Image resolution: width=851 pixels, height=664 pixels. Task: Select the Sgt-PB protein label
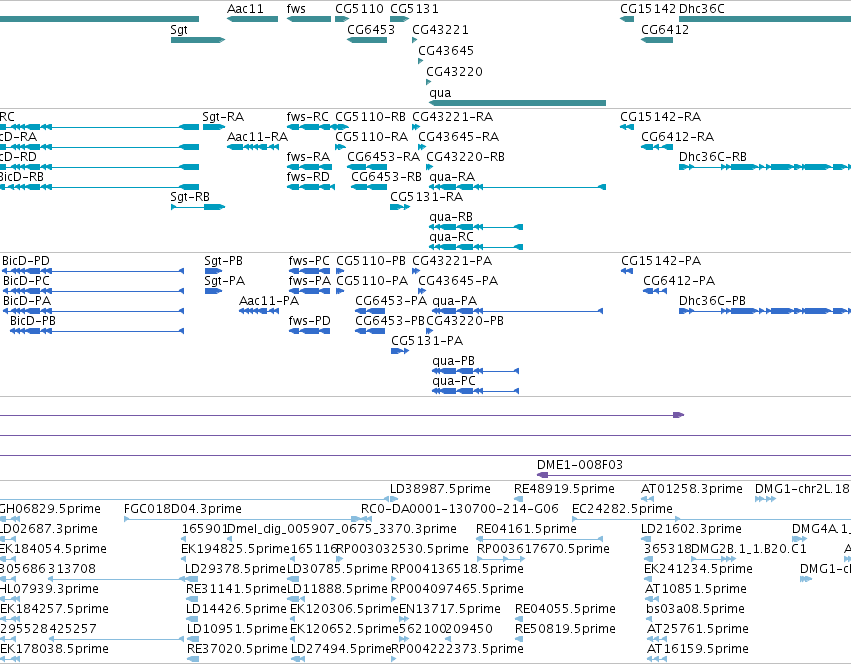click(224, 261)
